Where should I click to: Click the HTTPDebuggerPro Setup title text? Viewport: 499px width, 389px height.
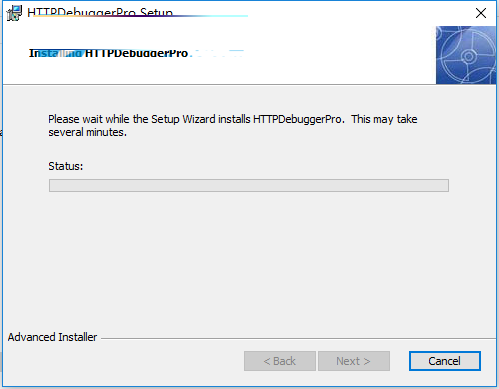(x=100, y=13)
